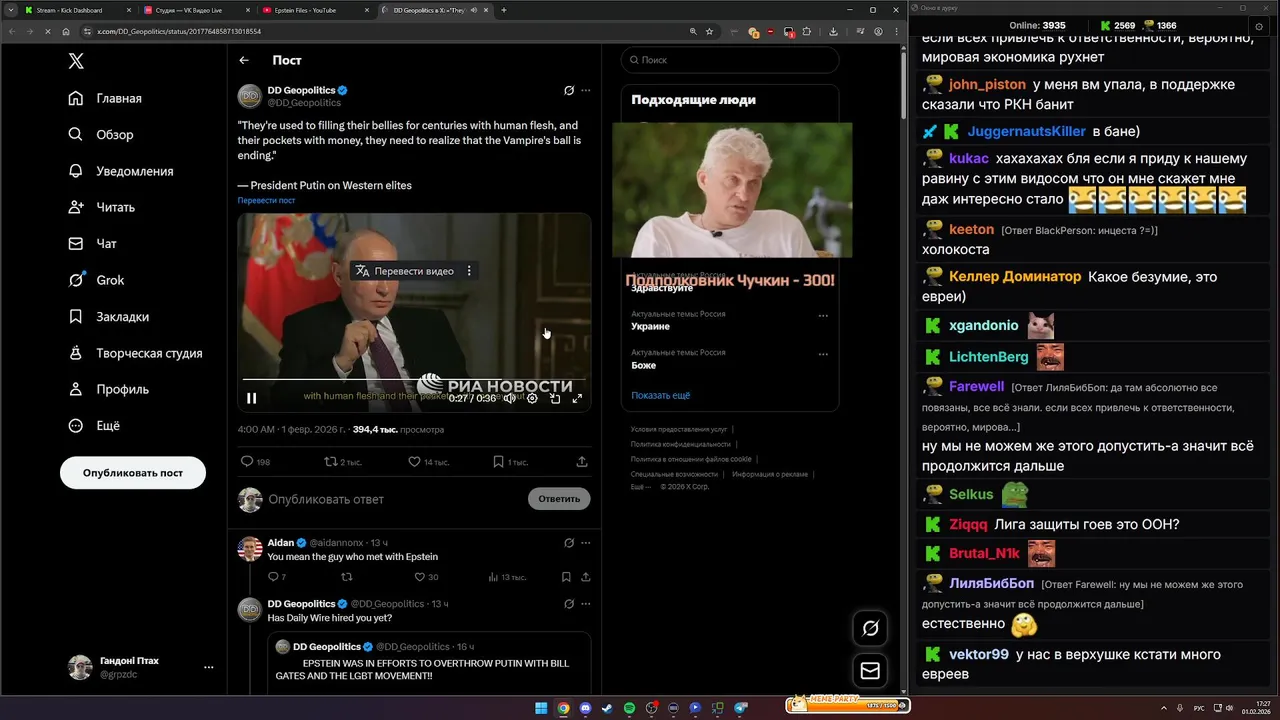Open Grok in X sidebar

[x=96, y=280]
